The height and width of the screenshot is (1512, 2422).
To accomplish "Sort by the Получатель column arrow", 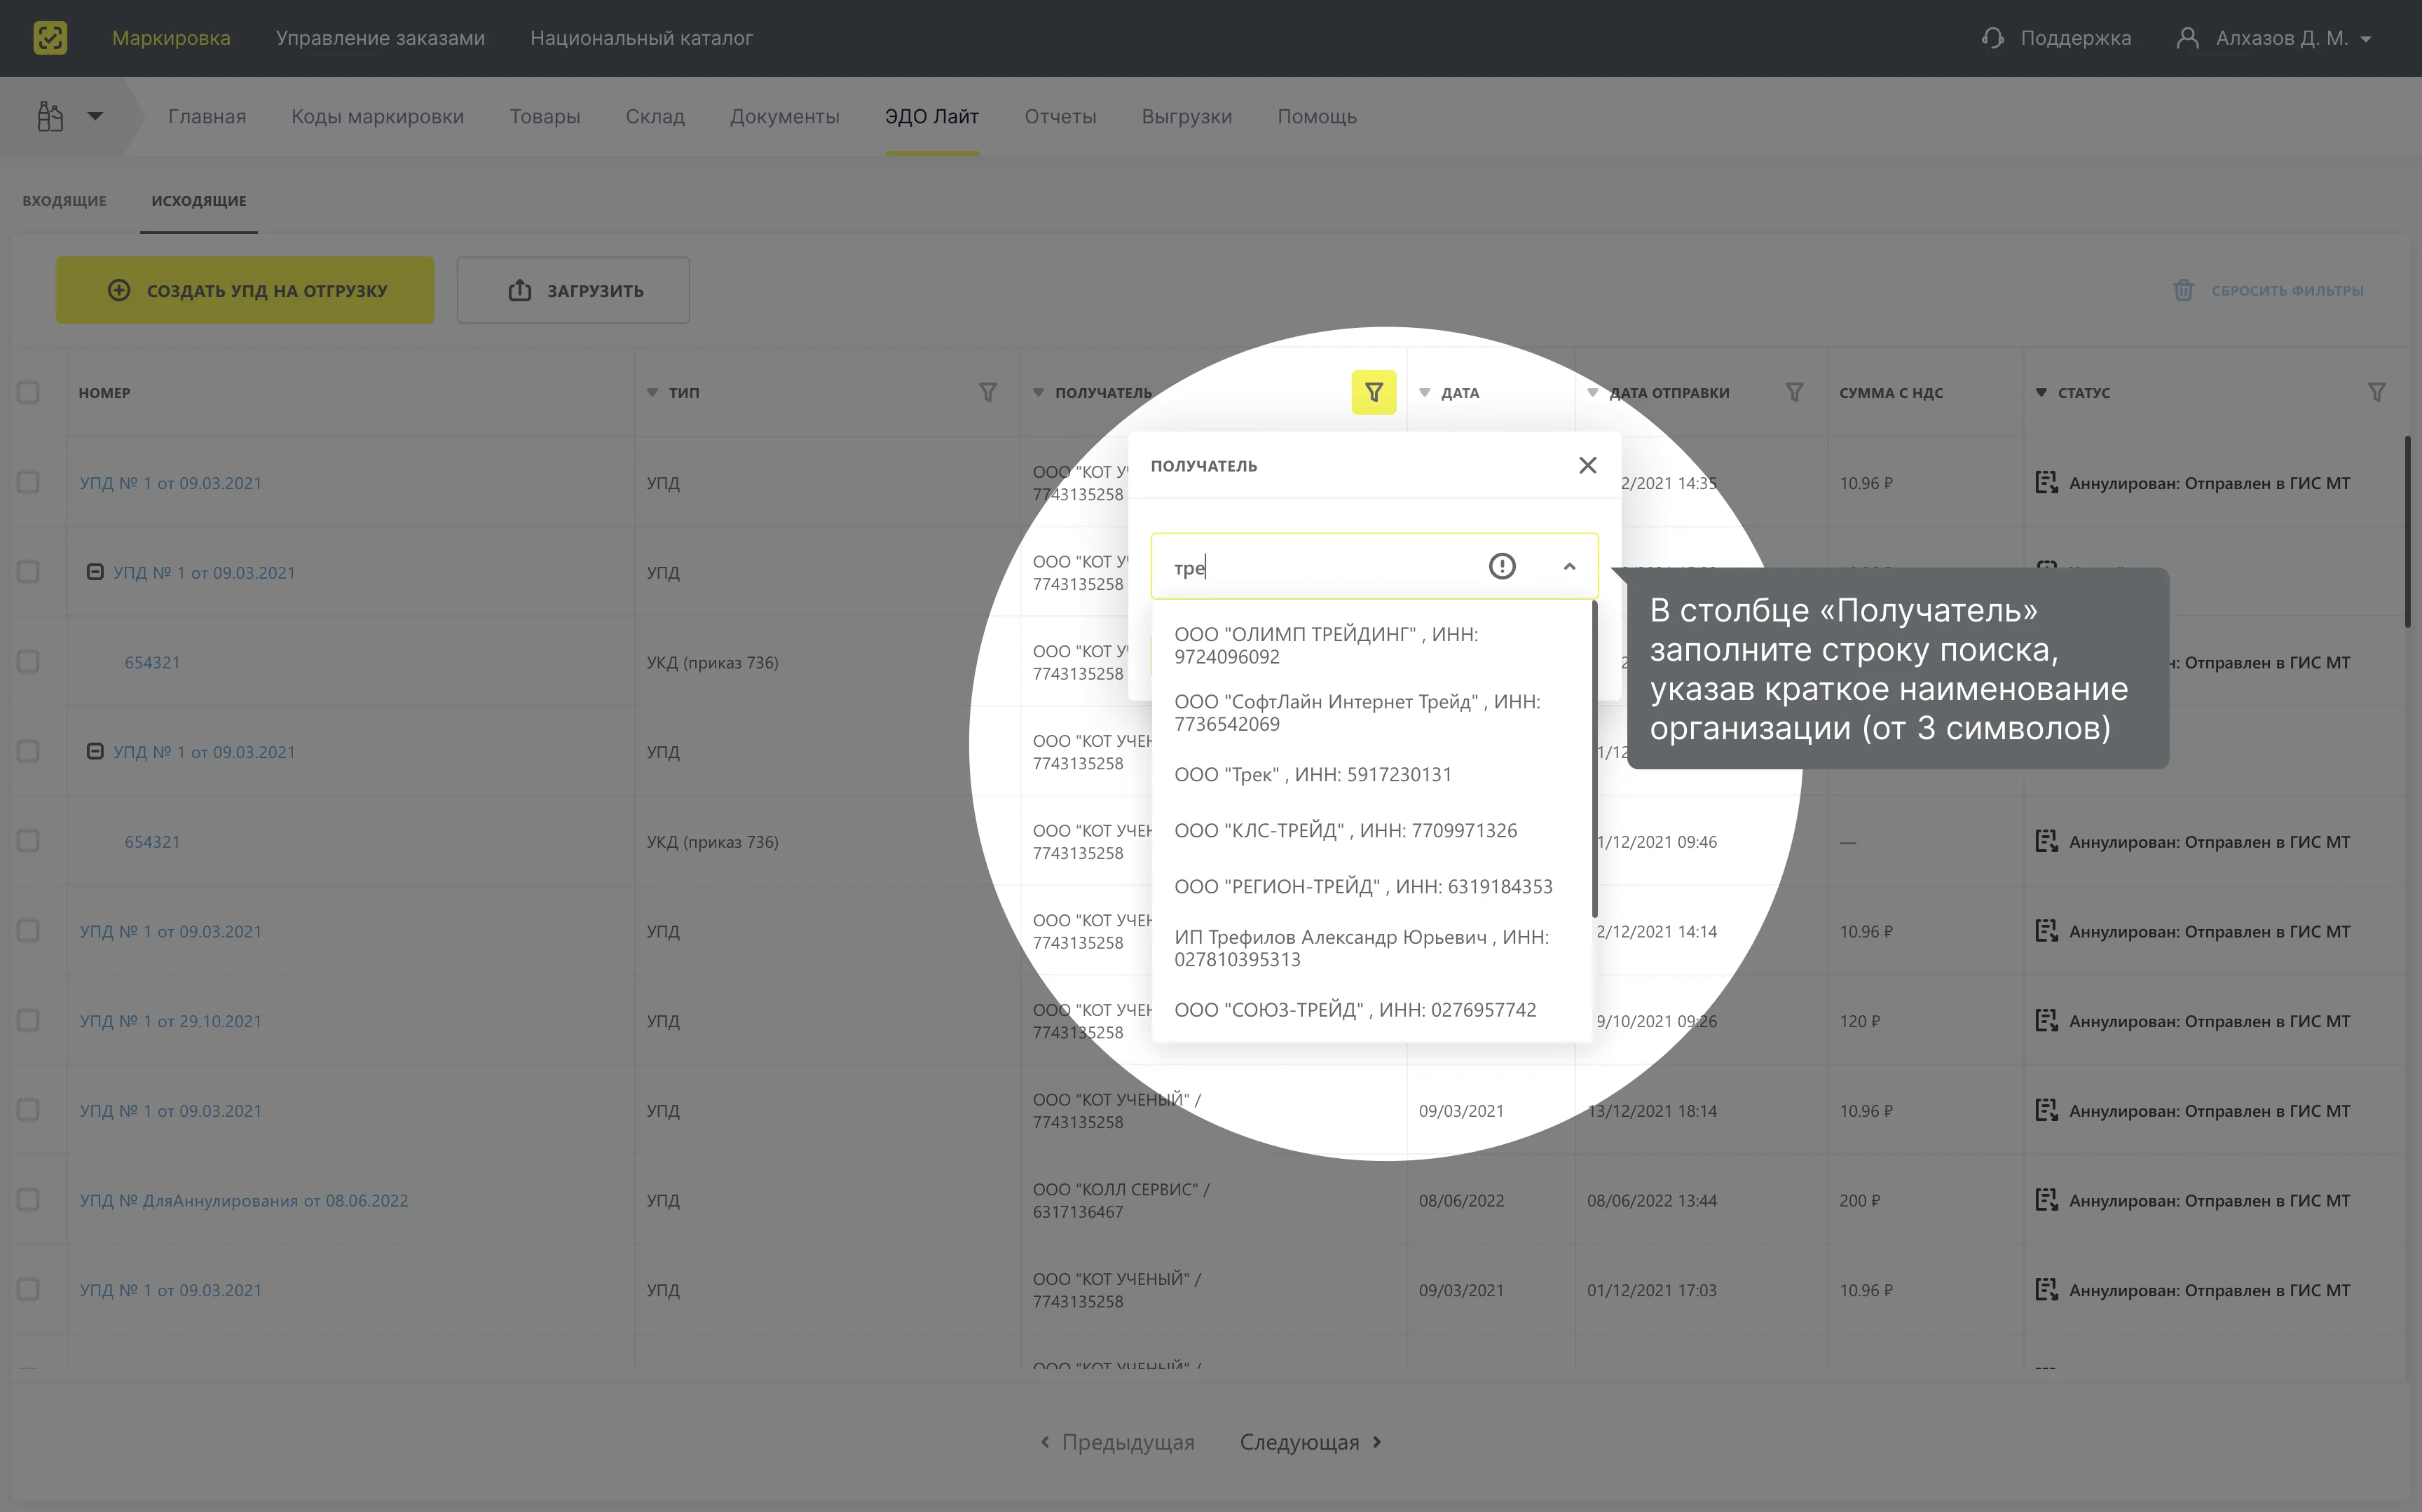I will 1038,393.
